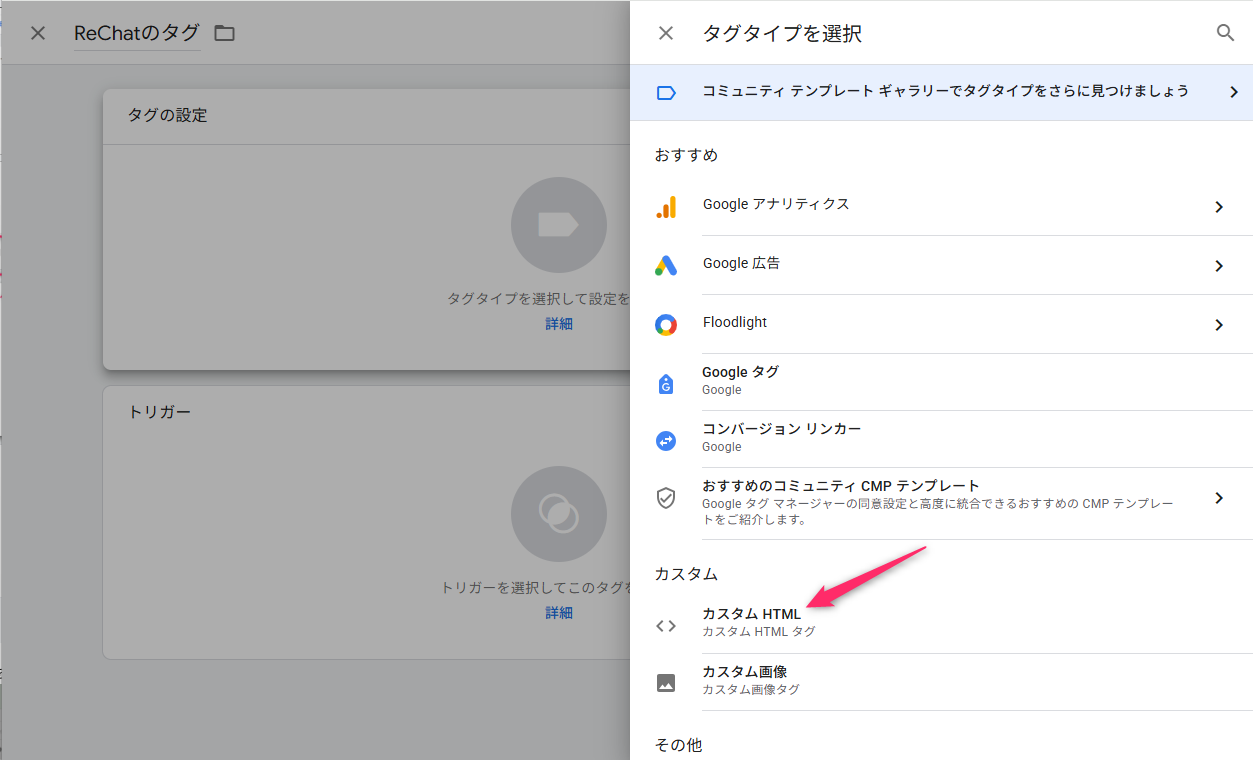This screenshot has height=760, width=1253.
Task: Expand Floodlight chevron arrow
Action: tap(1219, 325)
